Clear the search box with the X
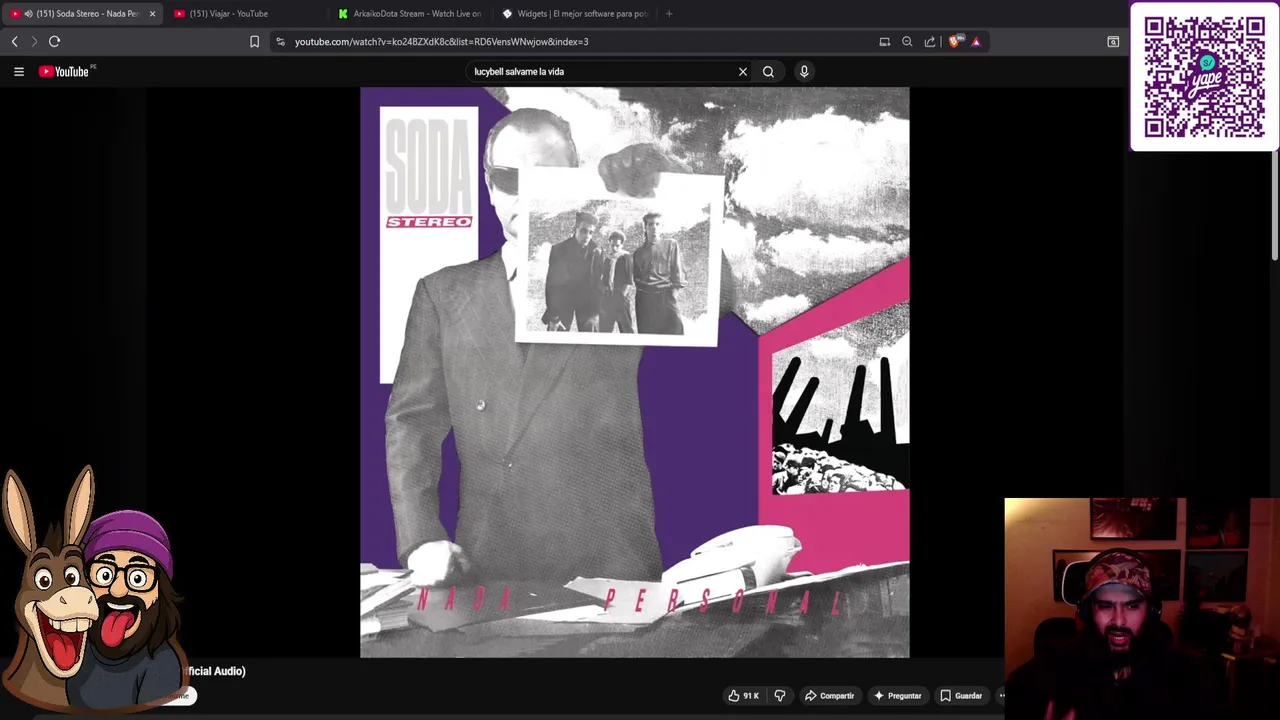Screen dimensions: 1280x720 pyautogui.click(x=742, y=71)
